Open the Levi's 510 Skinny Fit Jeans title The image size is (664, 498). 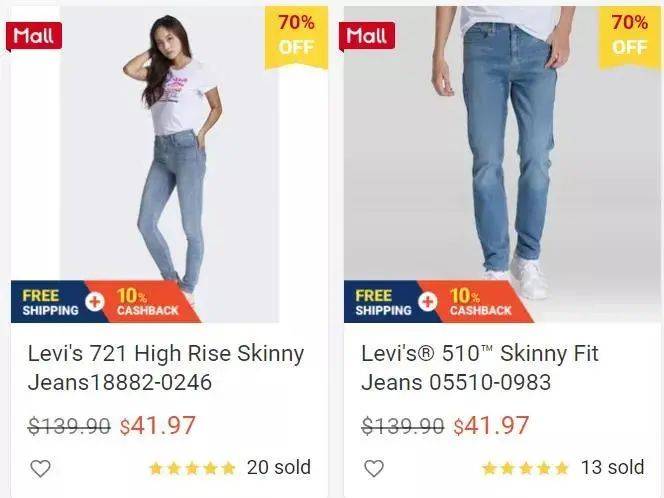[x=480, y=368]
